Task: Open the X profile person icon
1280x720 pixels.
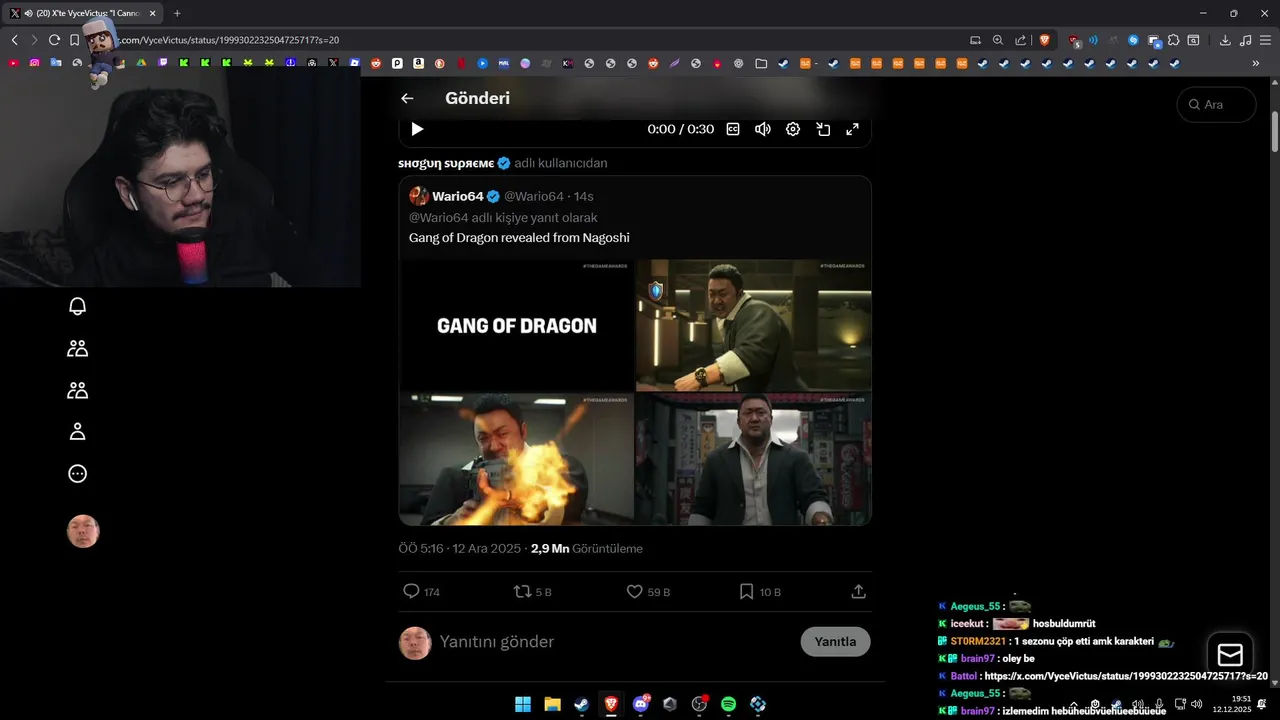Action: [x=77, y=432]
